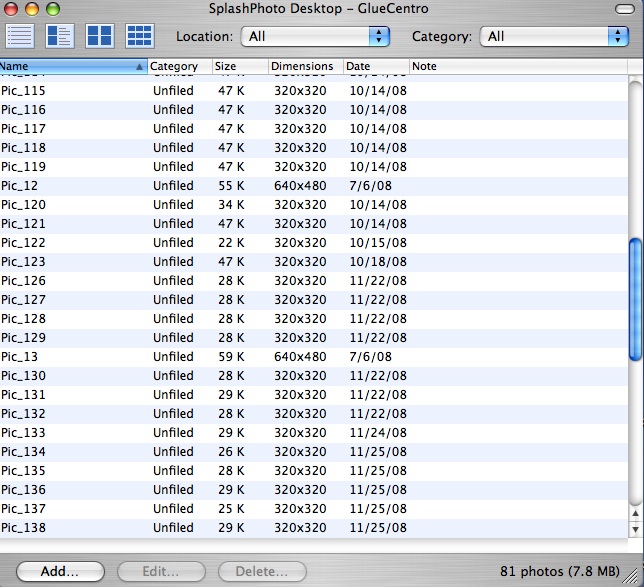Viewport: 644px width, 587px height.
Task: Click the vertical scrollbar thumb
Action: click(636, 300)
